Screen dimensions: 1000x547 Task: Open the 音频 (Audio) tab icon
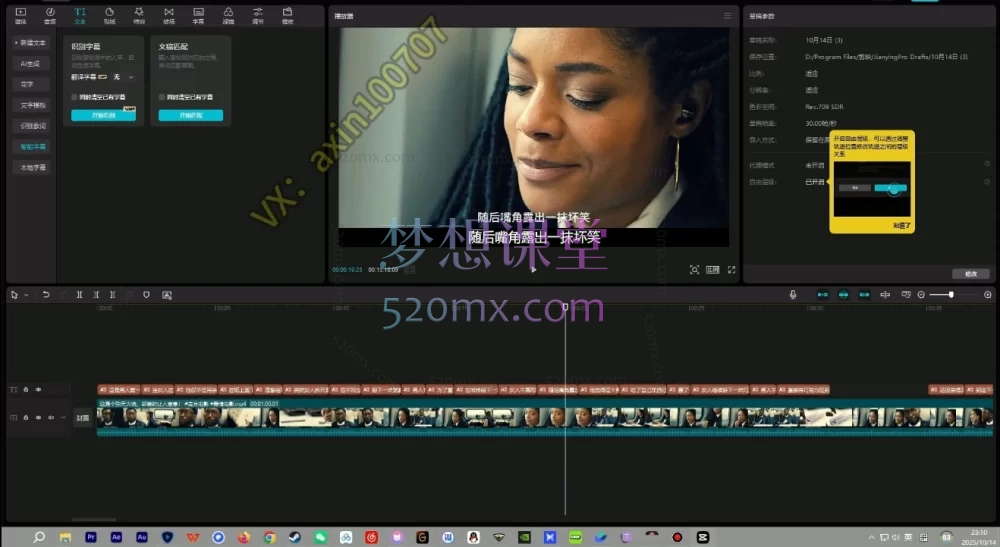click(x=50, y=14)
